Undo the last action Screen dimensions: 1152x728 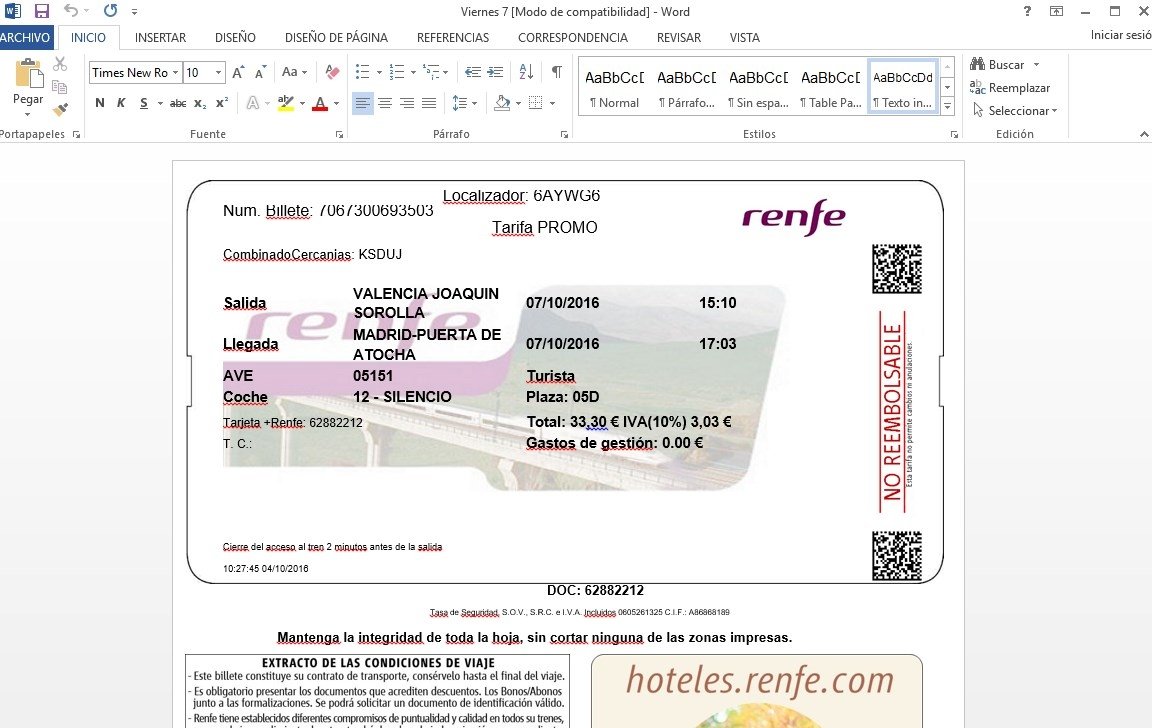tap(71, 11)
